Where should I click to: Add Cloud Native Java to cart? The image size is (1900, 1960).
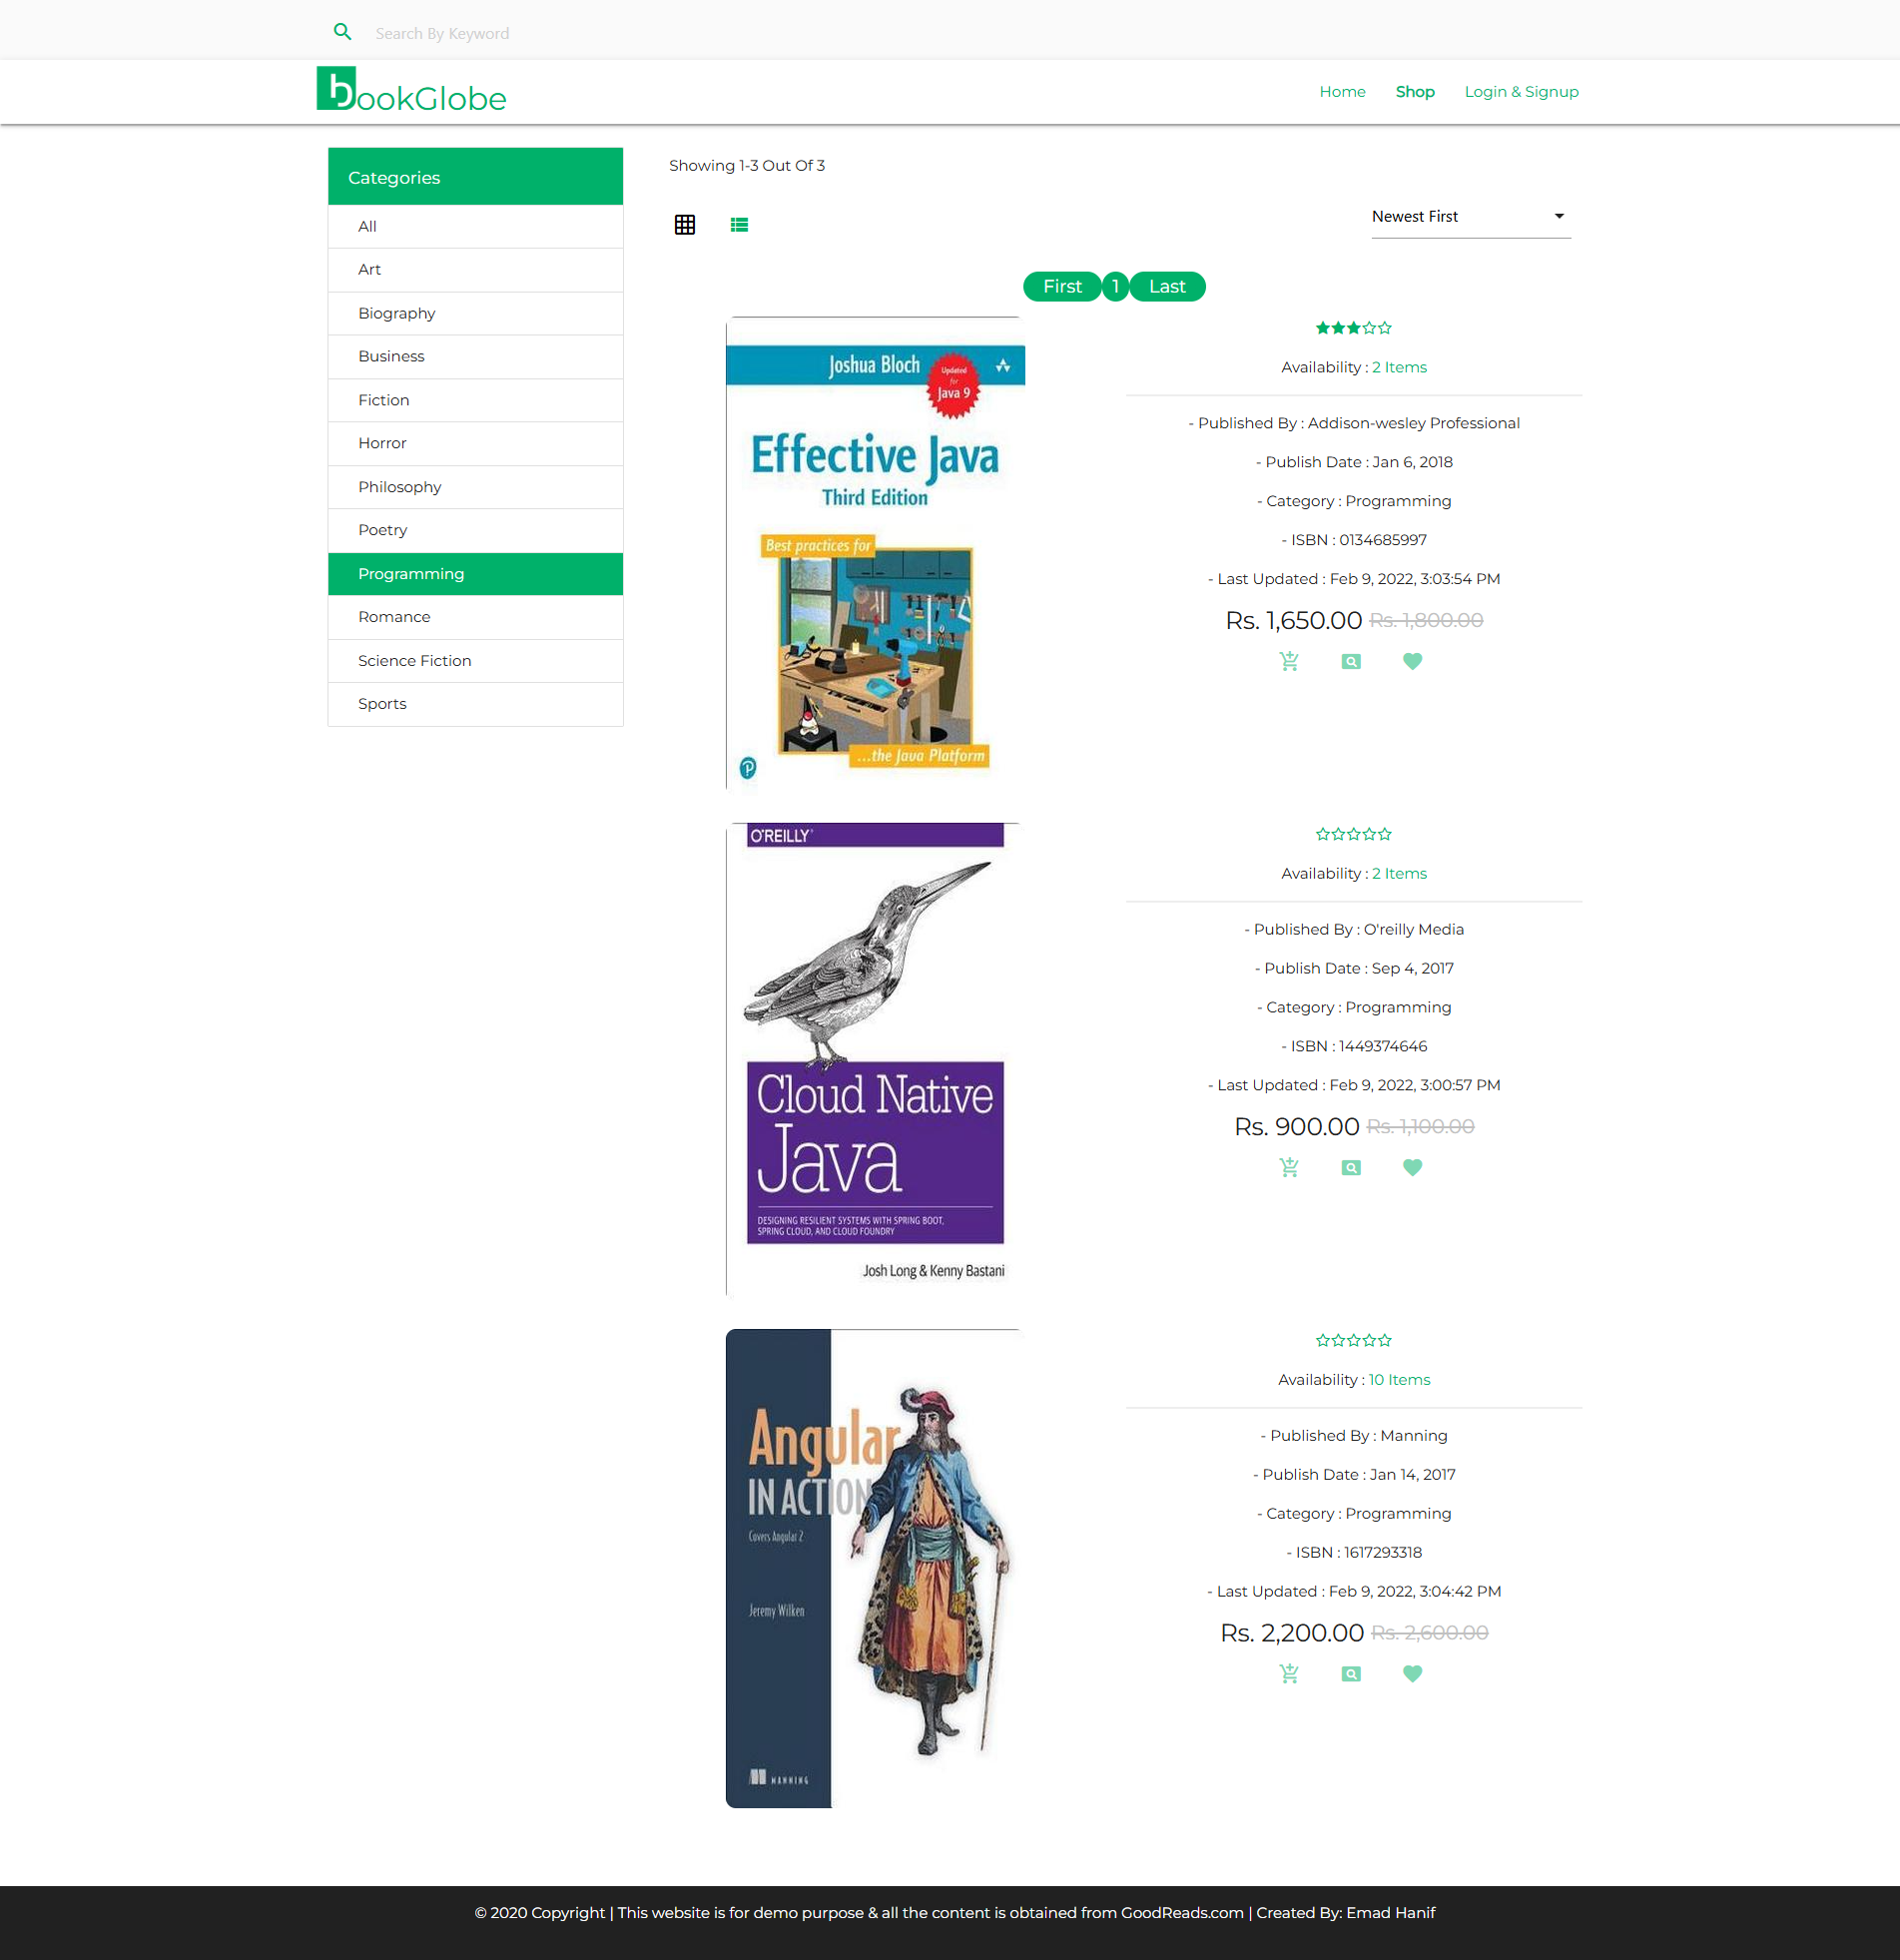click(x=1290, y=1167)
